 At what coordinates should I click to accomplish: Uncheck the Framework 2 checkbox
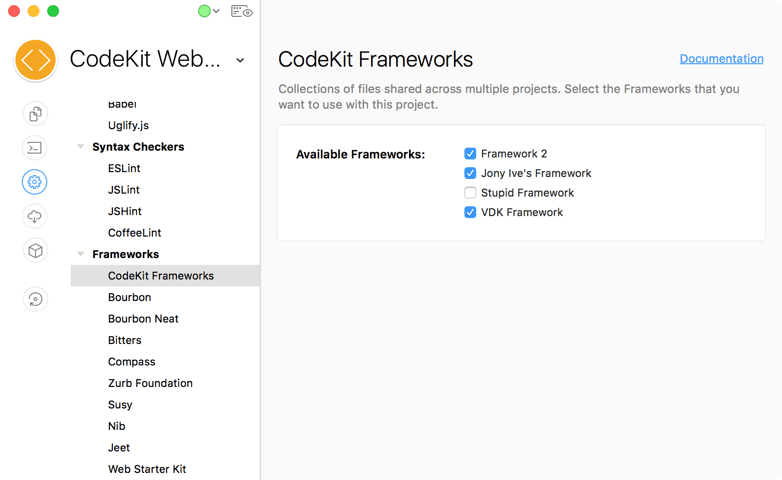coord(470,154)
